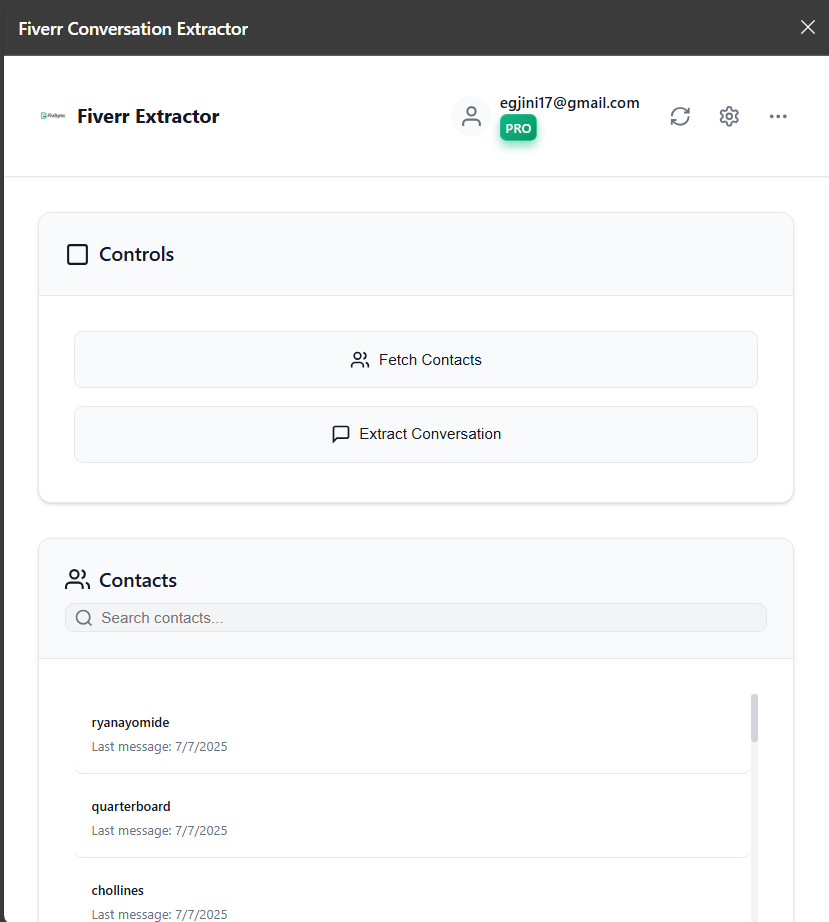Close the Fiverr Conversation Extractor panel
The width and height of the screenshot is (829, 922).
point(808,27)
